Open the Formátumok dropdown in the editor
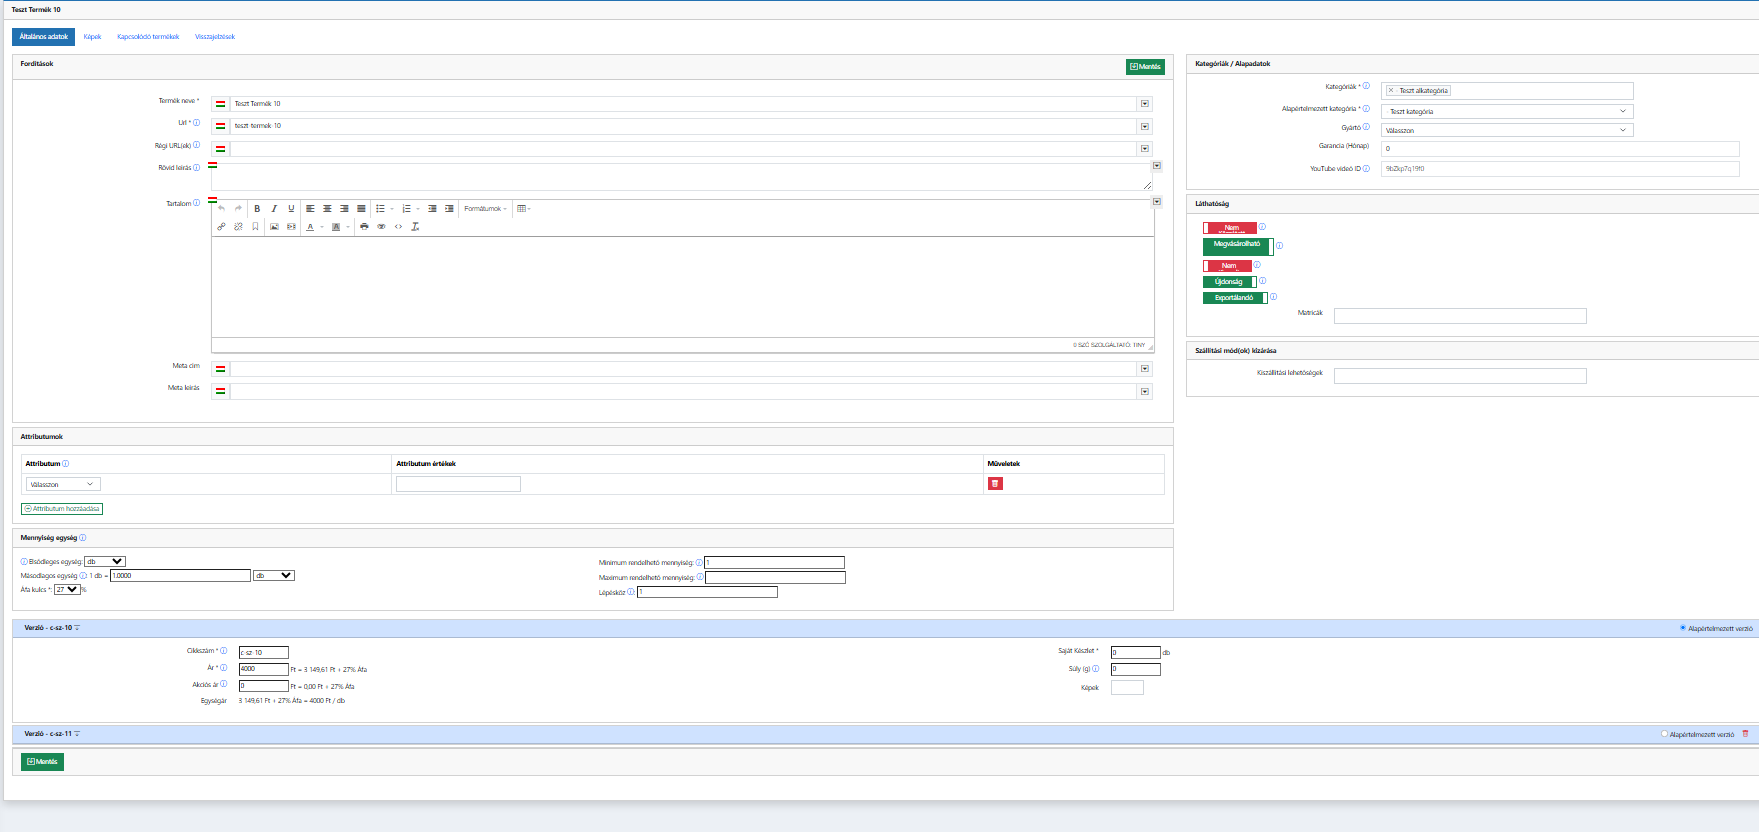1759x832 pixels. click(485, 209)
